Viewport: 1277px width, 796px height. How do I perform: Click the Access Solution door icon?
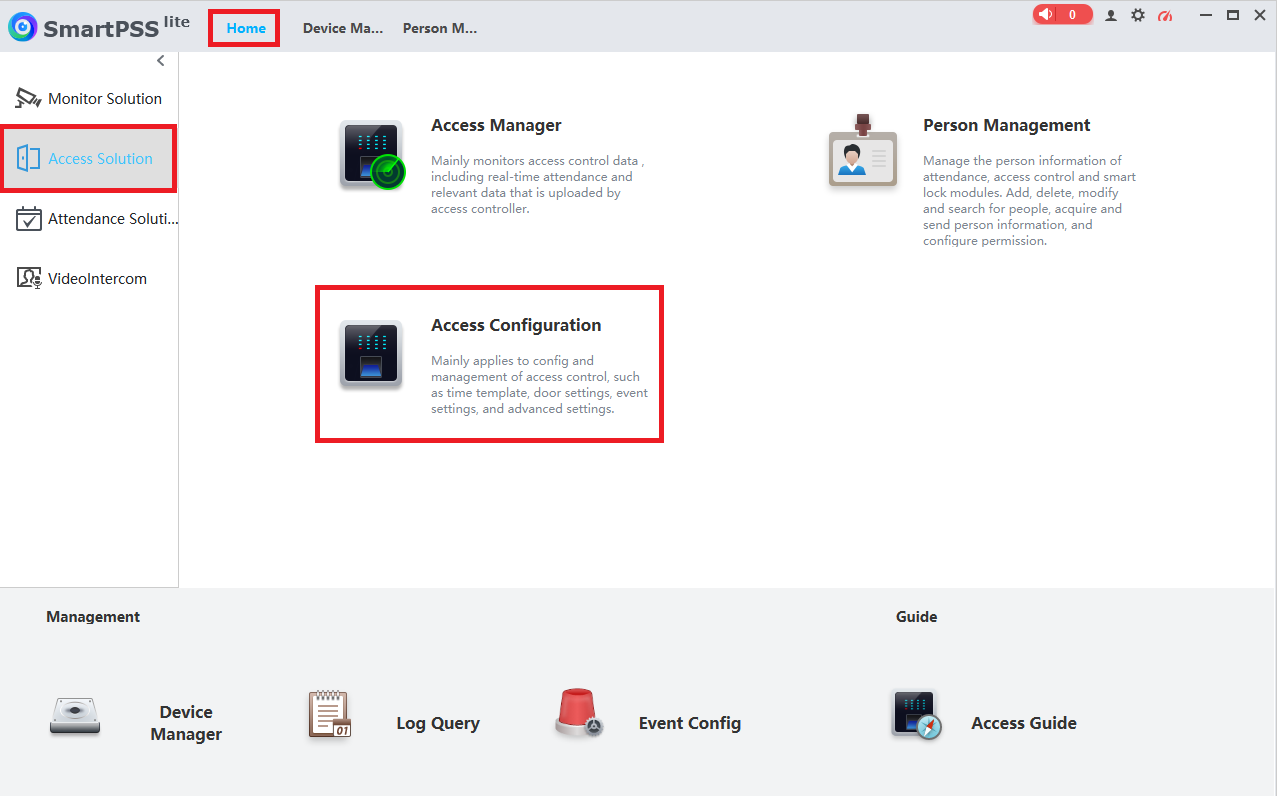tap(28, 158)
